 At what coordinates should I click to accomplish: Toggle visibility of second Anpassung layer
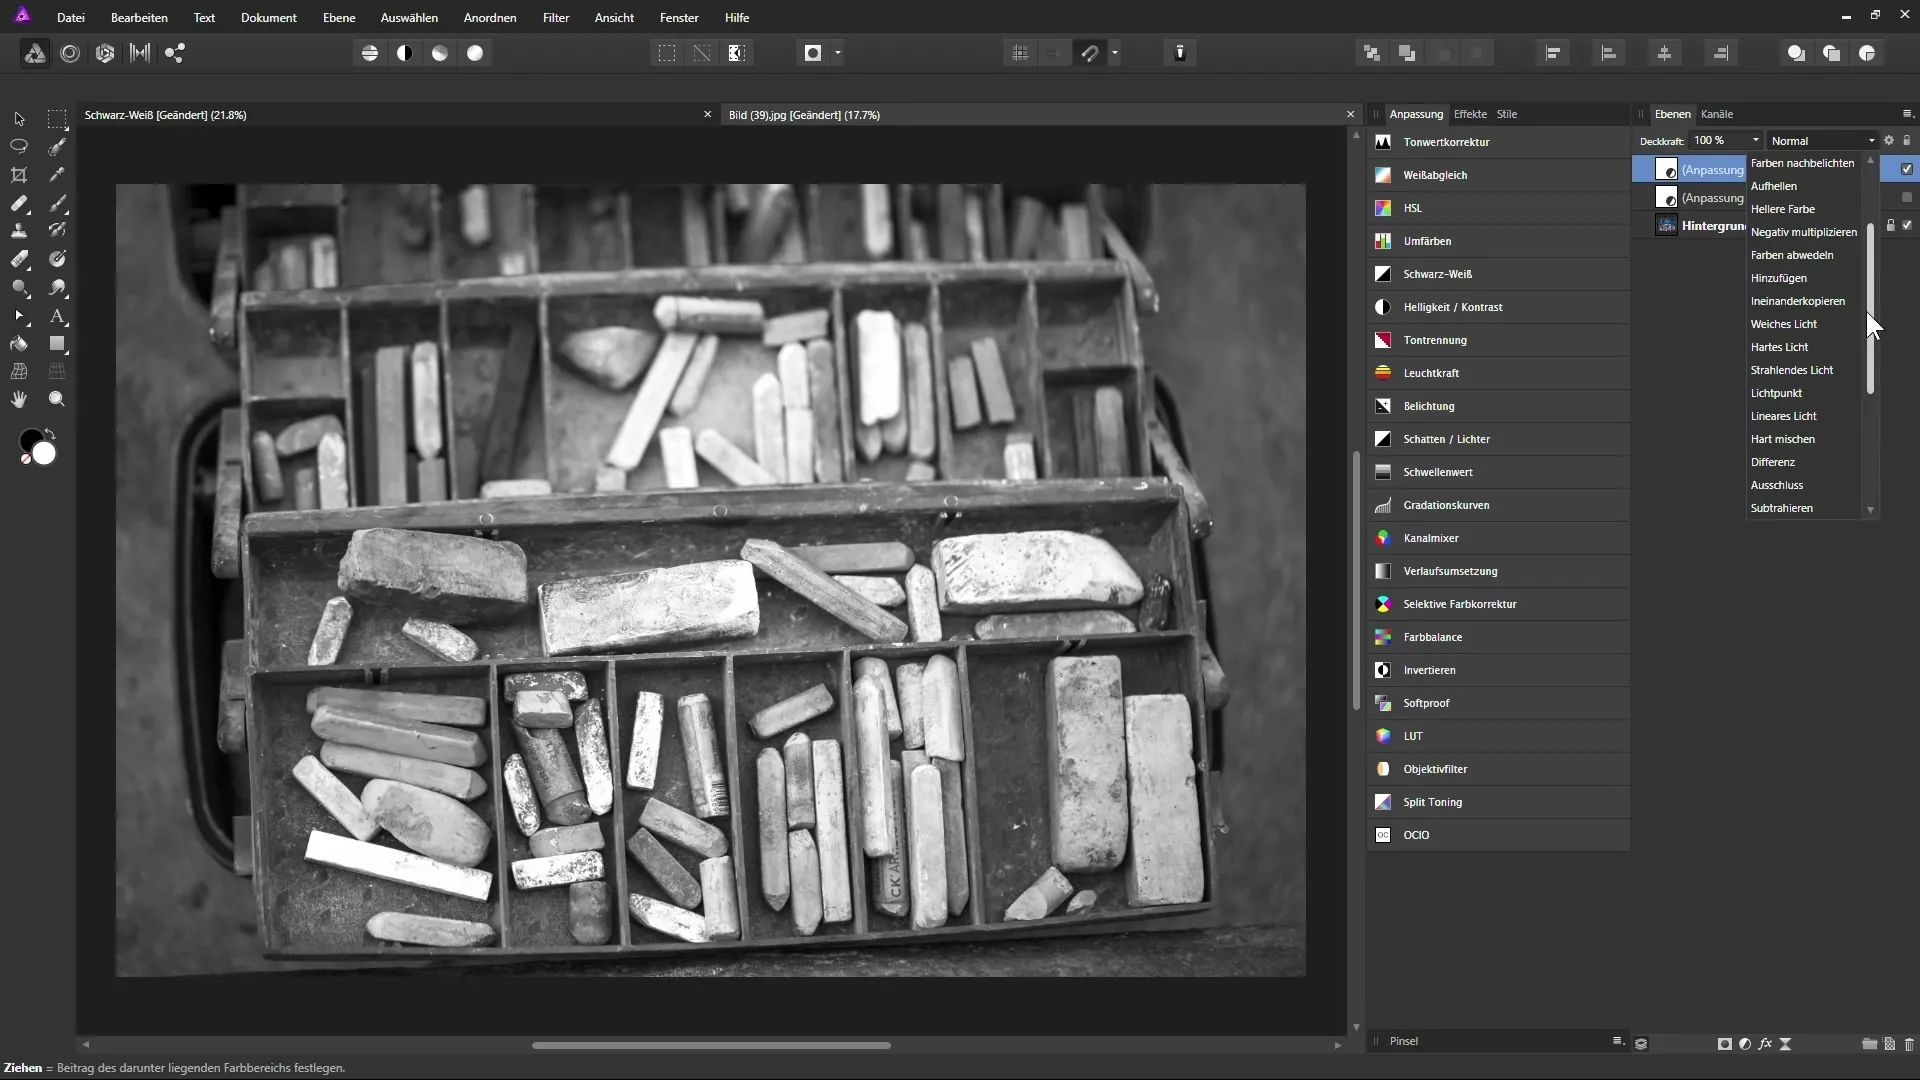(1907, 197)
